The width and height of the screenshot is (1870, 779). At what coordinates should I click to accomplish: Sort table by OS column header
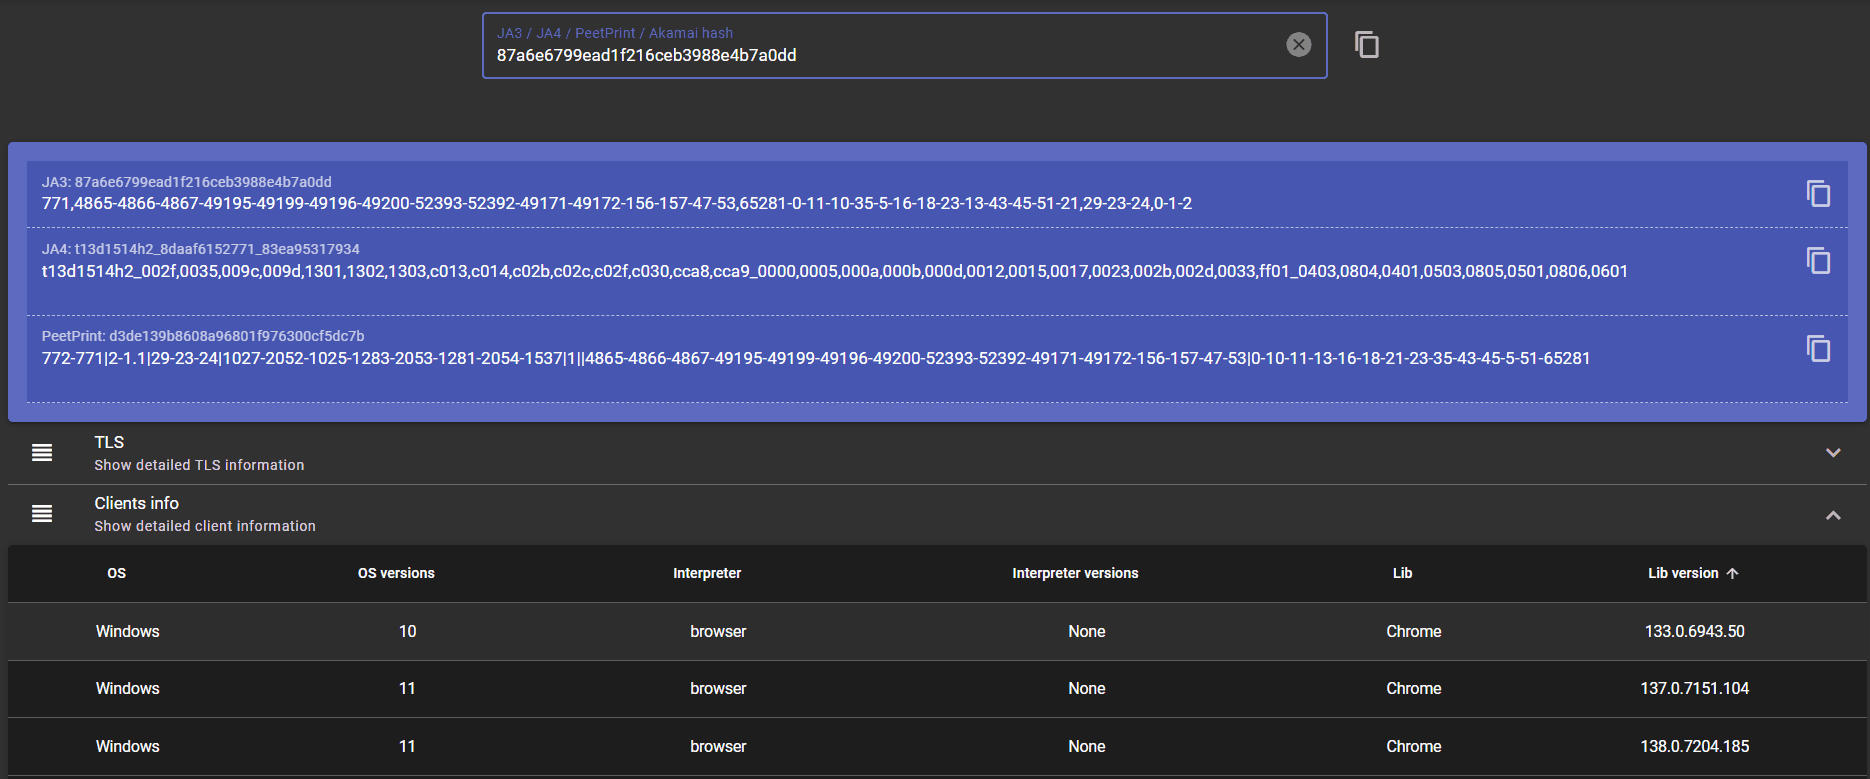tap(117, 573)
